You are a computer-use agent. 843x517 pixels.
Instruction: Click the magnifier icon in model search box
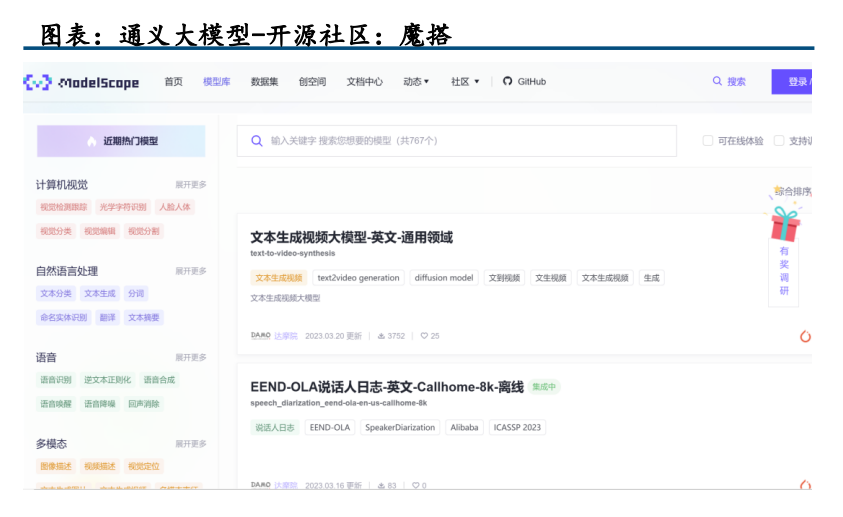(257, 141)
